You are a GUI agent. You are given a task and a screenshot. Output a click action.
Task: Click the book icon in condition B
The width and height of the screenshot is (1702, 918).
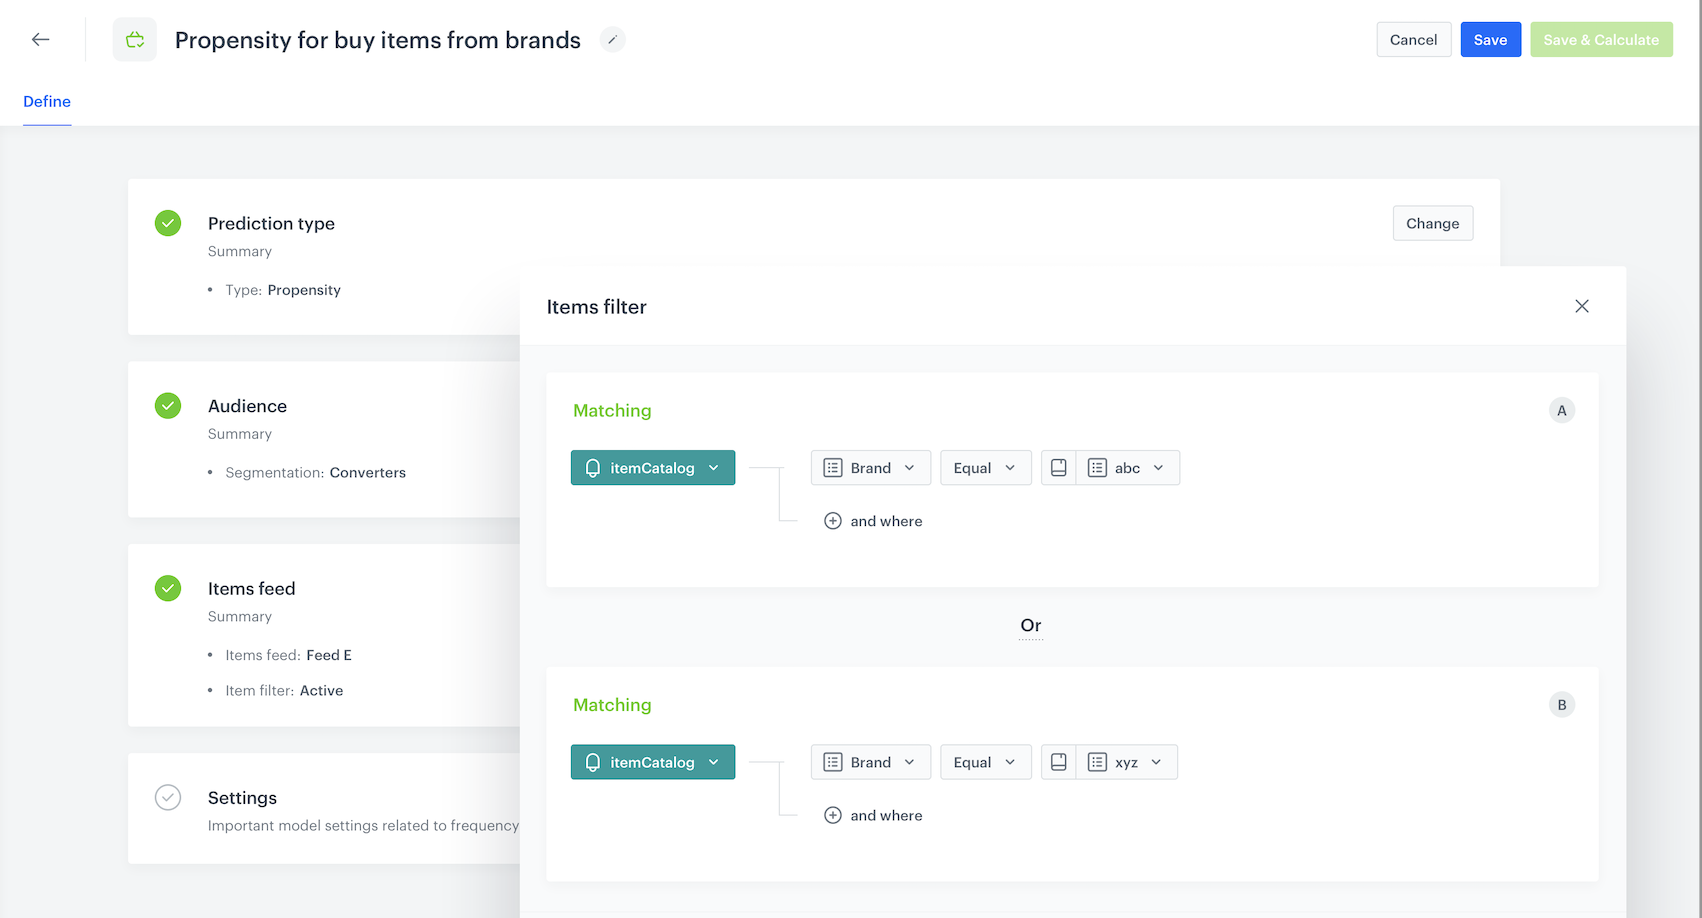[x=1058, y=762]
